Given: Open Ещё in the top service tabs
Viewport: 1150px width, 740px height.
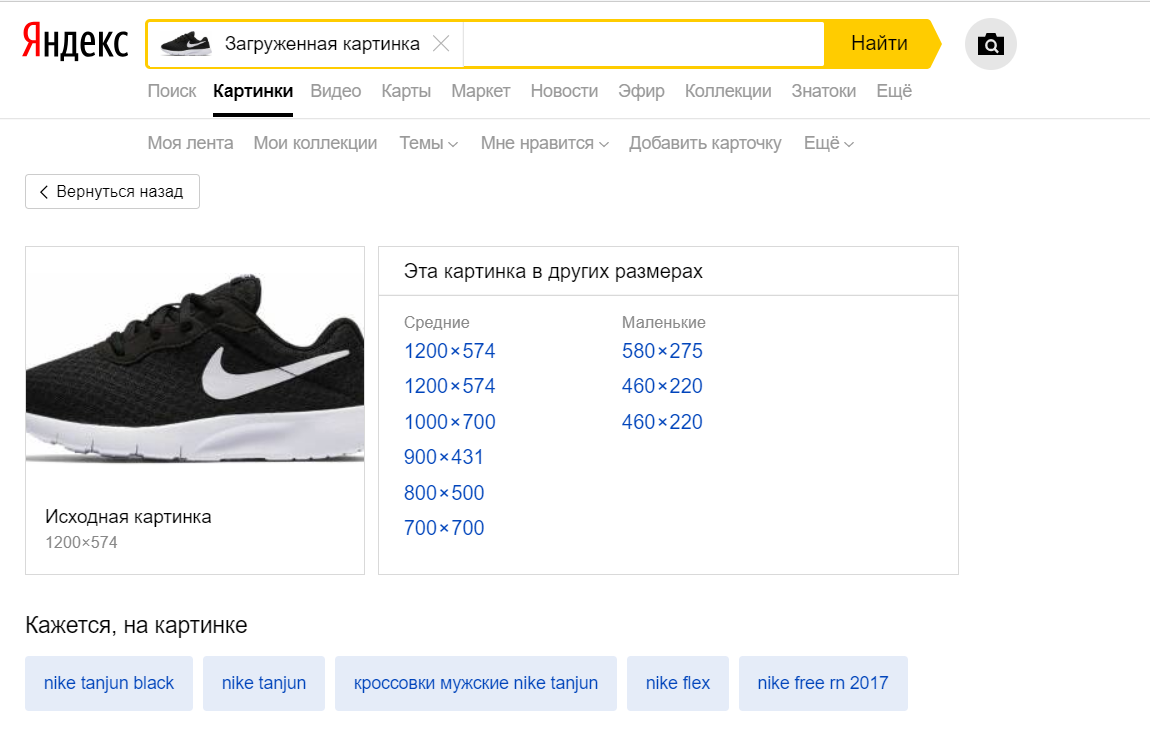Looking at the screenshot, I should [x=894, y=91].
